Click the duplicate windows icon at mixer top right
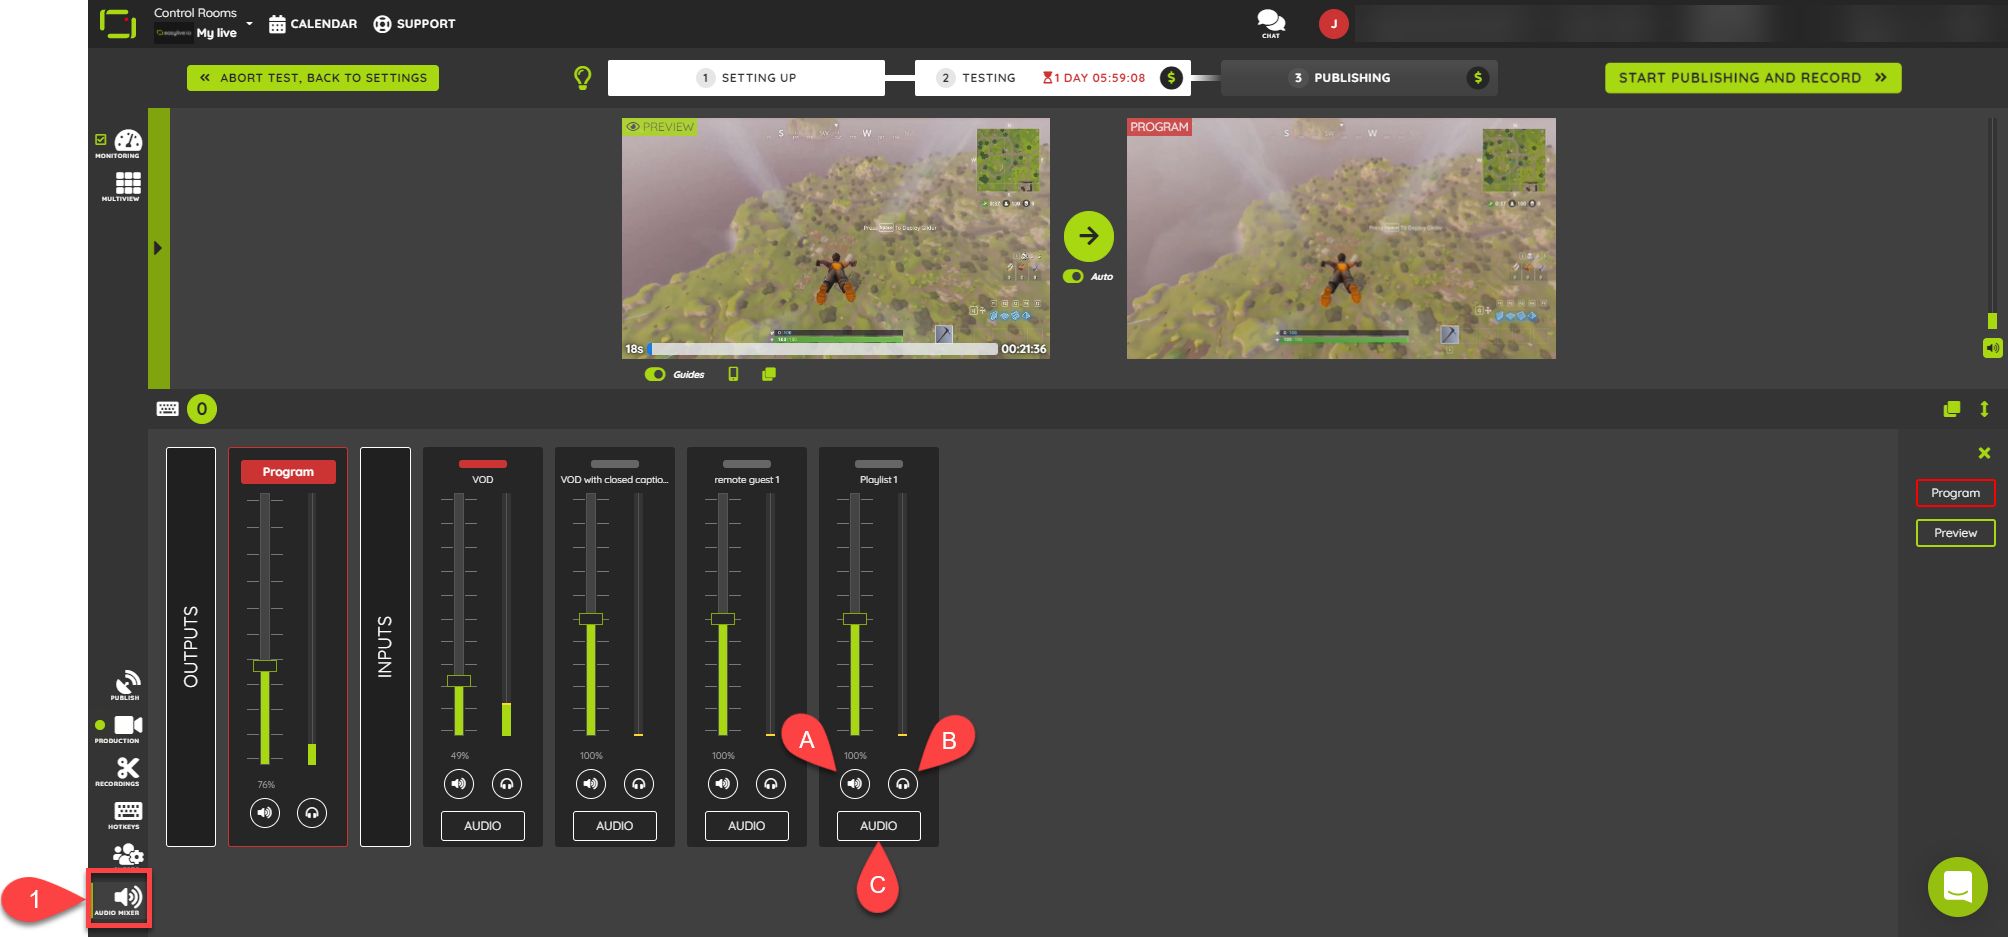Viewport: 2008px width, 937px height. point(1952,409)
